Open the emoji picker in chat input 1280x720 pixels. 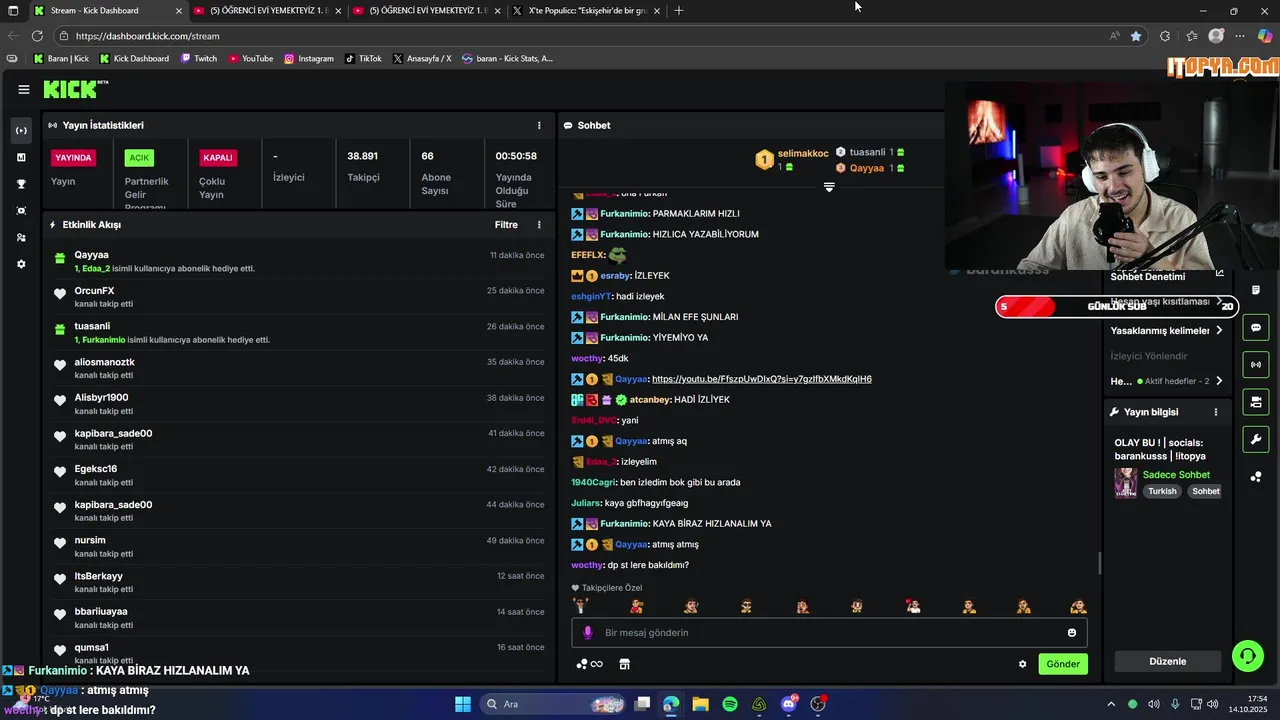coord(1072,632)
